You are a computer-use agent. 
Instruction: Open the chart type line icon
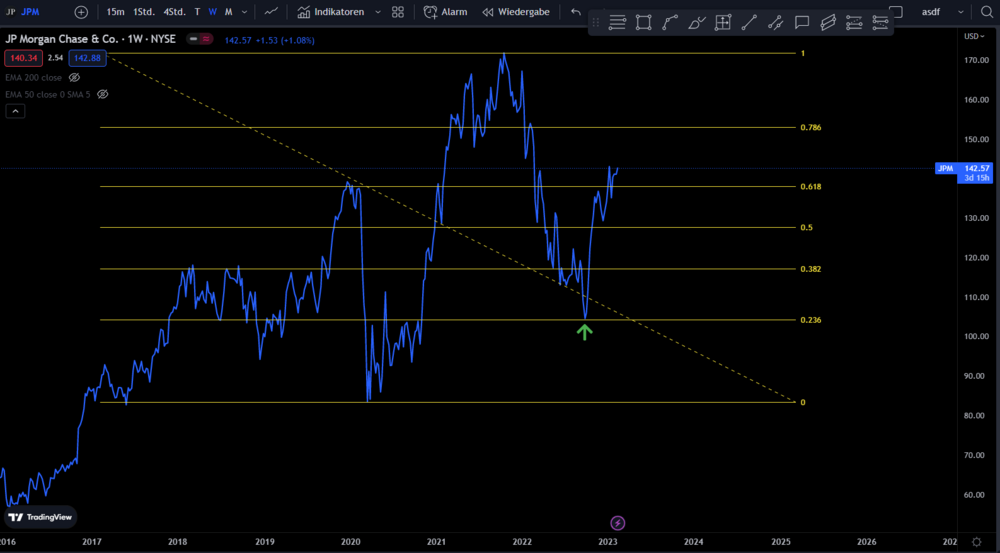[x=271, y=12]
